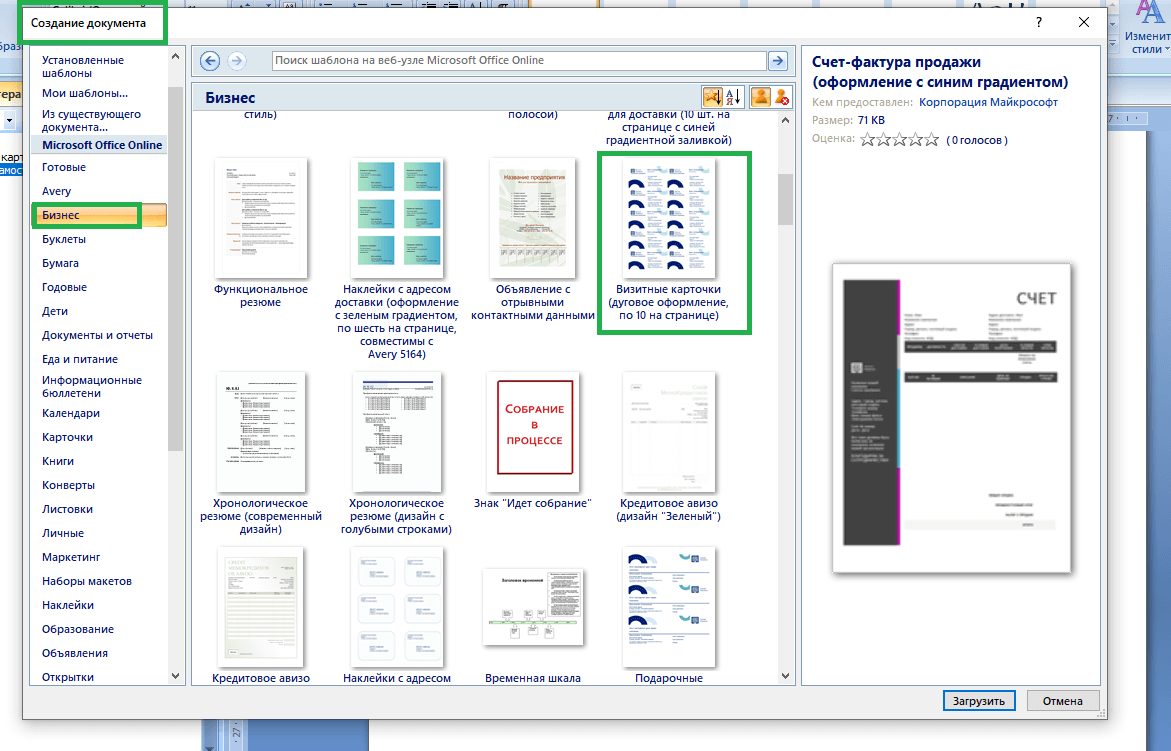Click the forward navigation arrow
Viewport: 1171px width, 751px height.
pyautogui.click(x=236, y=61)
